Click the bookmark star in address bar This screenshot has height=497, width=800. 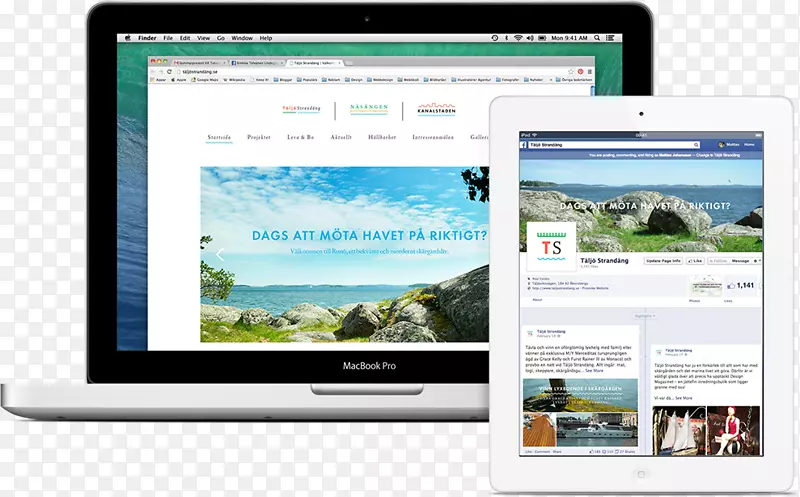569,72
